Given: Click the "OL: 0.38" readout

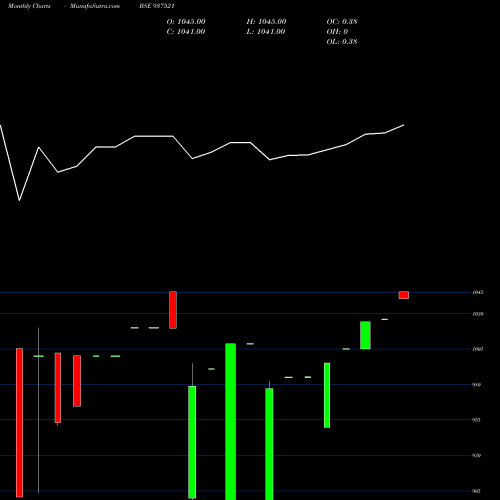Looking at the screenshot, I should (x=342, y=42).
